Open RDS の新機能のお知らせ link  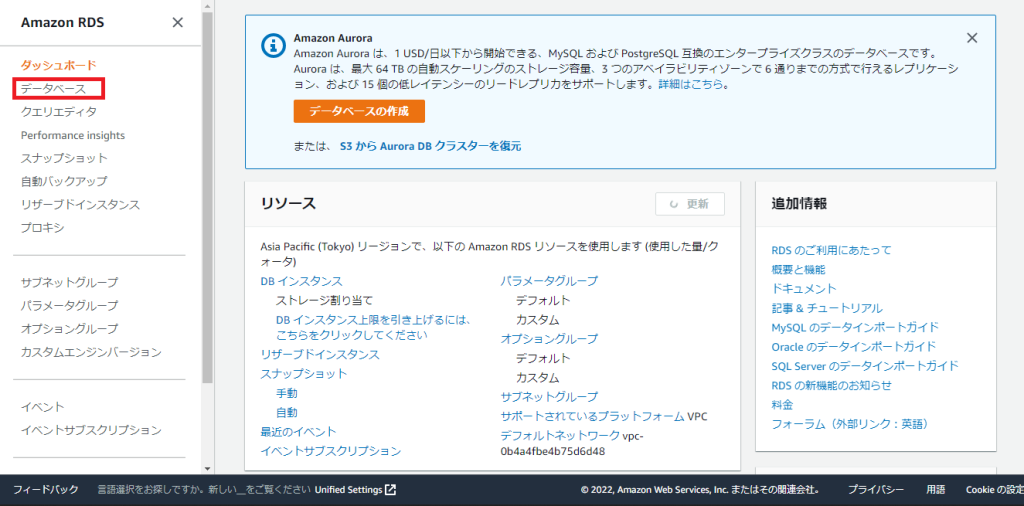(831, 385)
